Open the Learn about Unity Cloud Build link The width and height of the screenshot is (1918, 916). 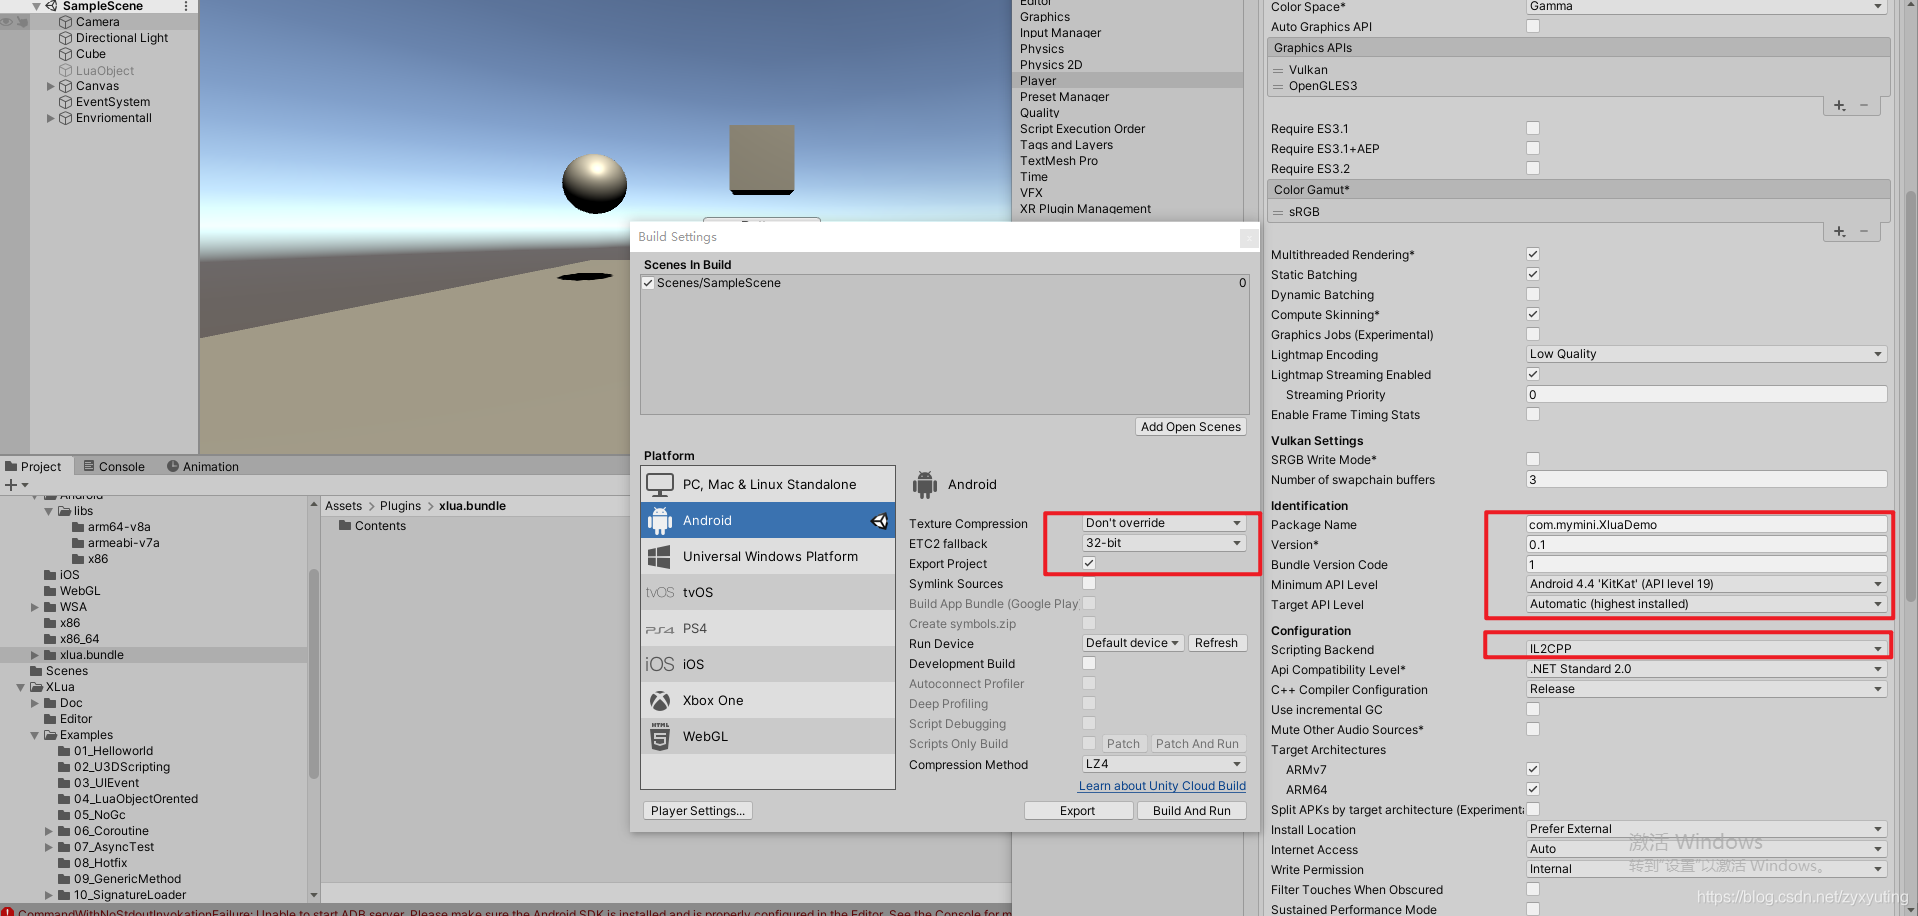pyautogui.click(x=1162, y=786)
